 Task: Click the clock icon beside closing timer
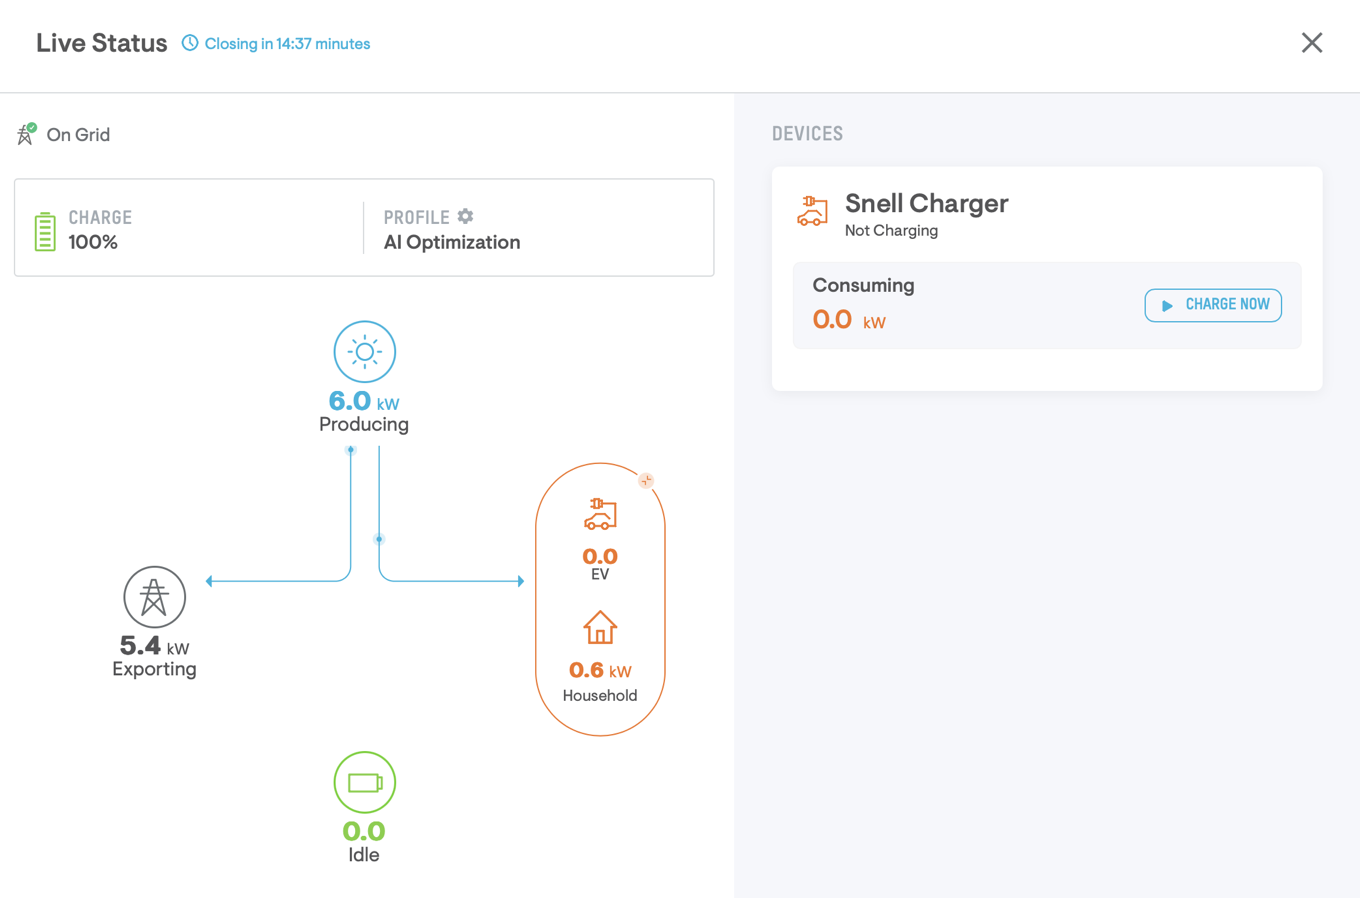click(189, 43)
